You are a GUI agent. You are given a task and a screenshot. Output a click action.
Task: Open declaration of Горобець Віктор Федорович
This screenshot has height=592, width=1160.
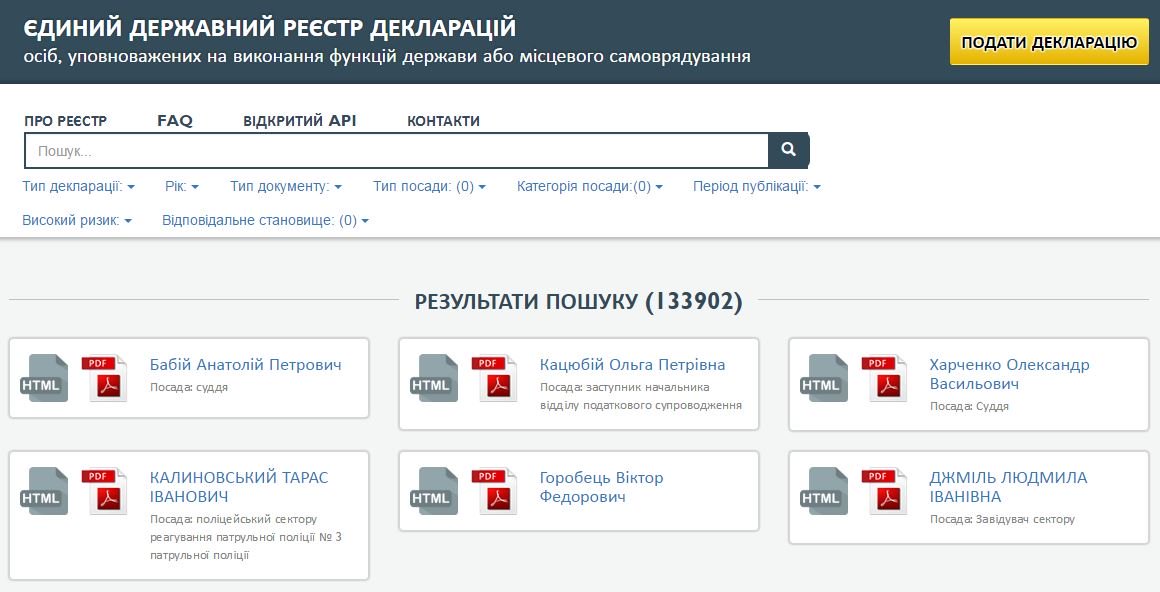(601, 487)
